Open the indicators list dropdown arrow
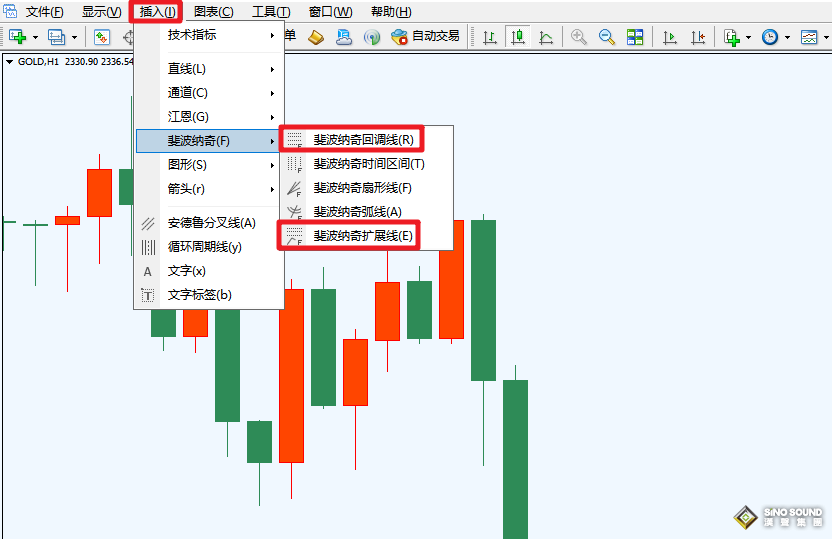 tap(749, 37)
